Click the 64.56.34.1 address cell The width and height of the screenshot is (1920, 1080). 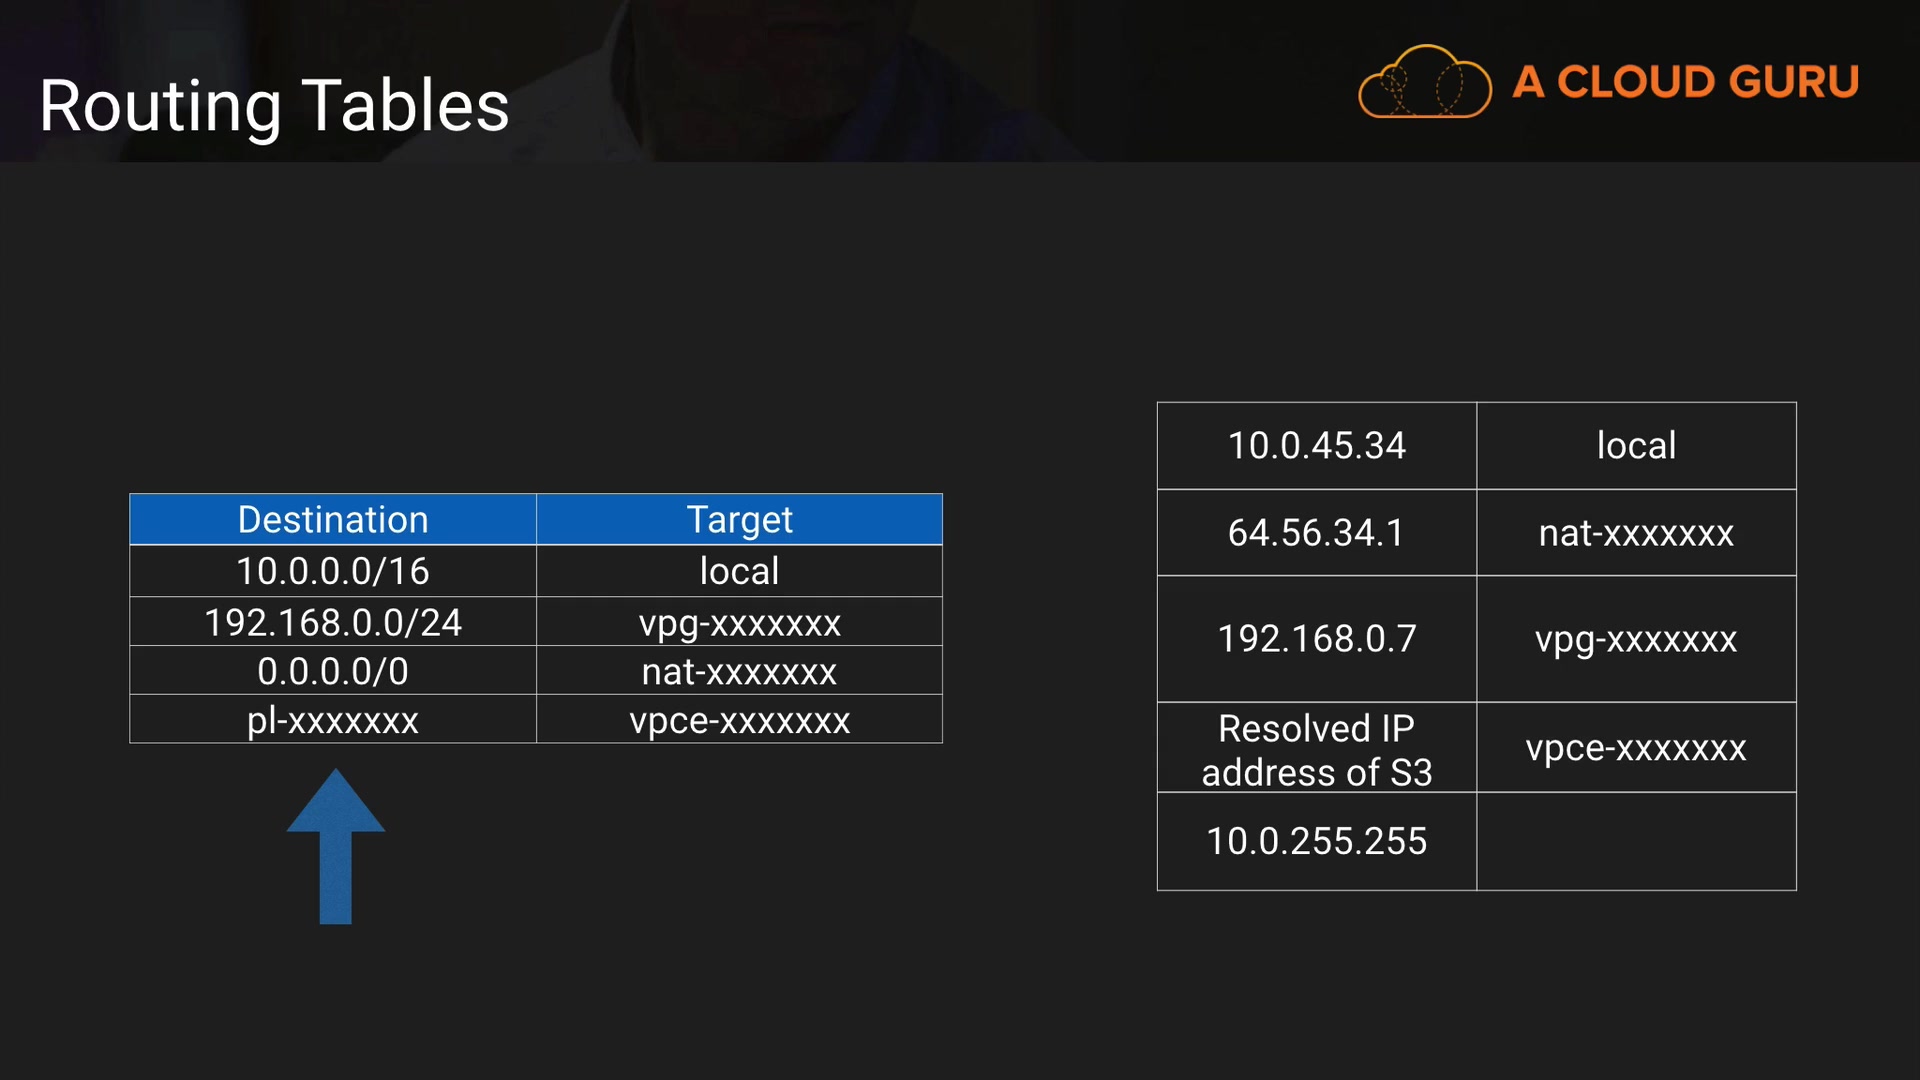[x=1316, y=533]
